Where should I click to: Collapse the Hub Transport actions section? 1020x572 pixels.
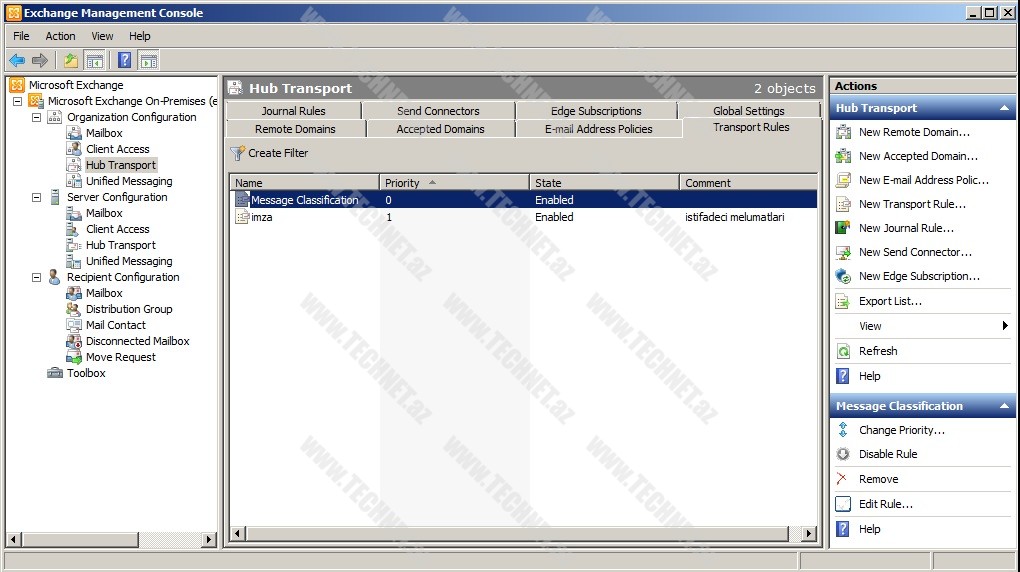pos(1004,108)
